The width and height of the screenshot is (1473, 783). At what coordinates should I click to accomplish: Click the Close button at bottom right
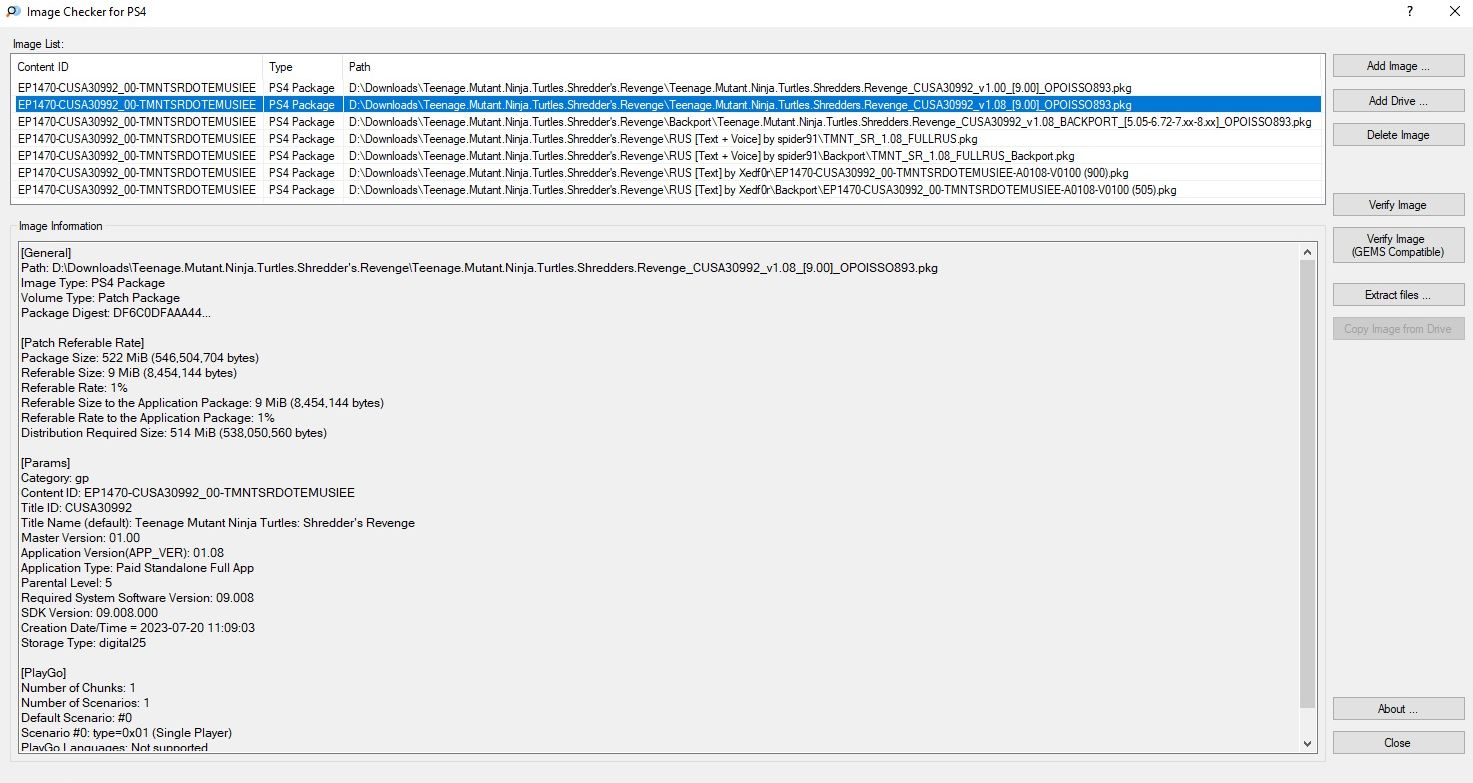[x=1398, y=743]
